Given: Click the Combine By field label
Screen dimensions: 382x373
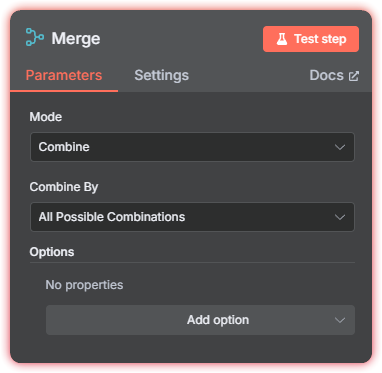Looking at the screenshot, I should click(64, 187).
